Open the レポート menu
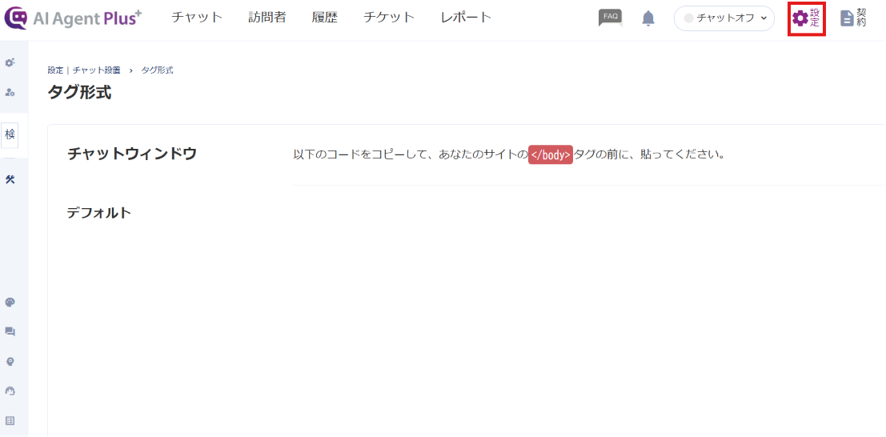The width and height of the screenshot is (886, 437). coord(466,18)
